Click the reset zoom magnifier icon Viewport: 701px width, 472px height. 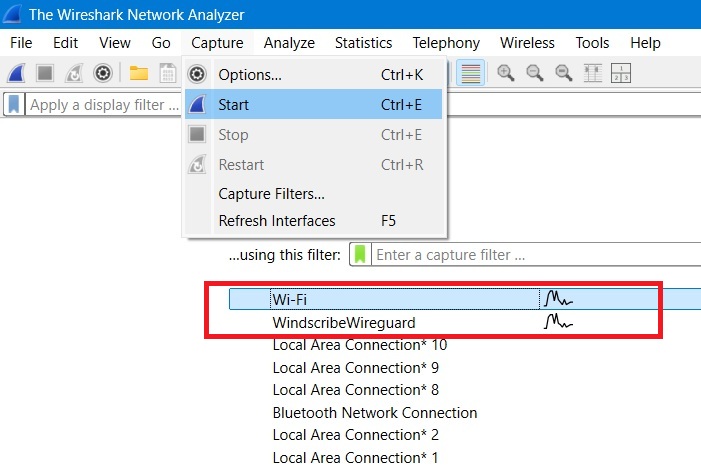pyautogui.click(x=563, y=73)
